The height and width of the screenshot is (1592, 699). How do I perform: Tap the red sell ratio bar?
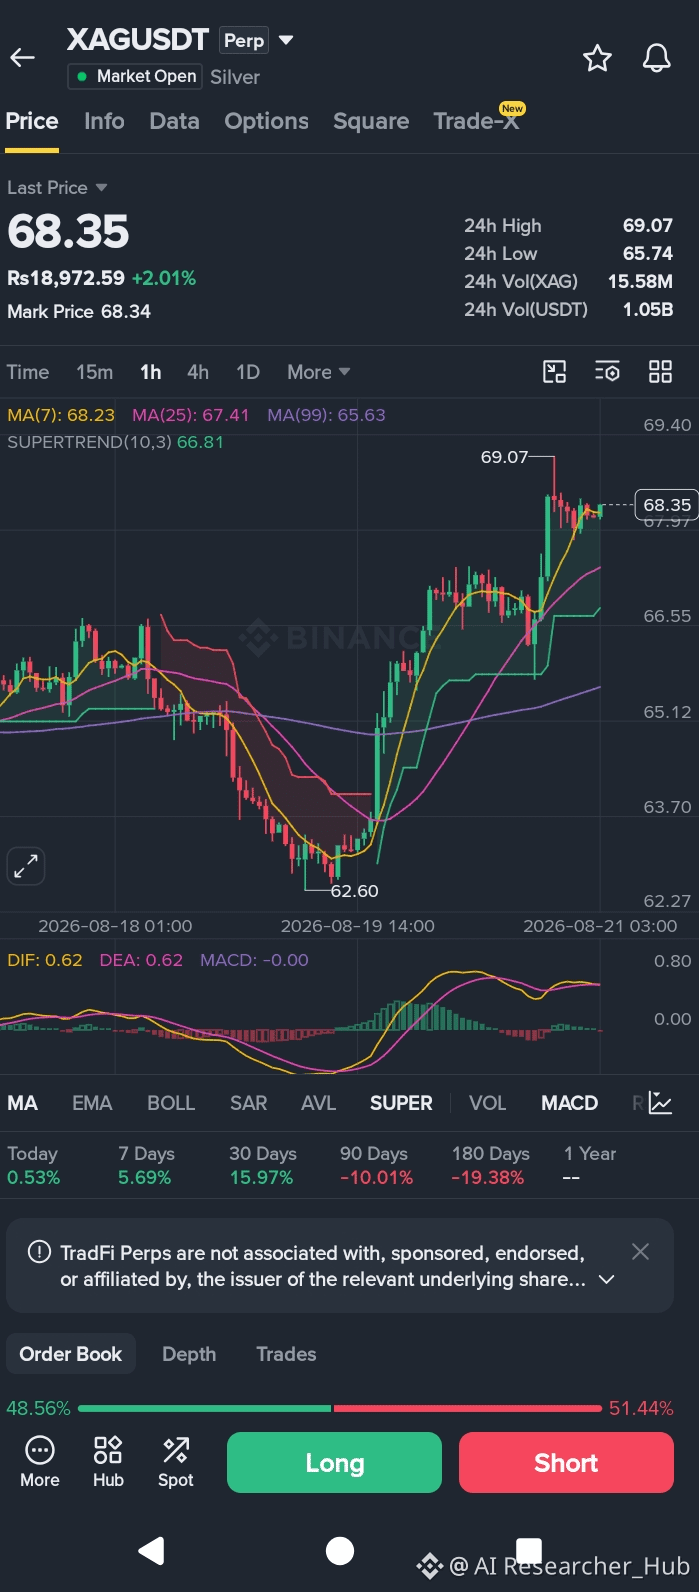(x=468, y=1408)
